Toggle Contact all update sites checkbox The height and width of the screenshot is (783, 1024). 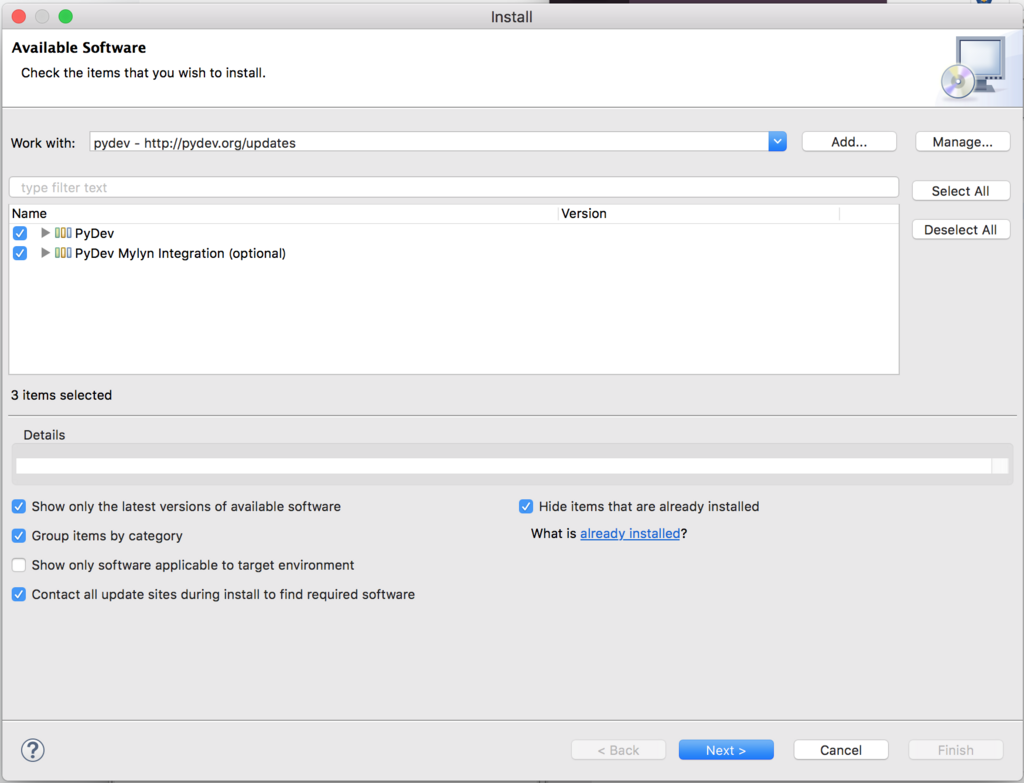(x=19, y=594)
